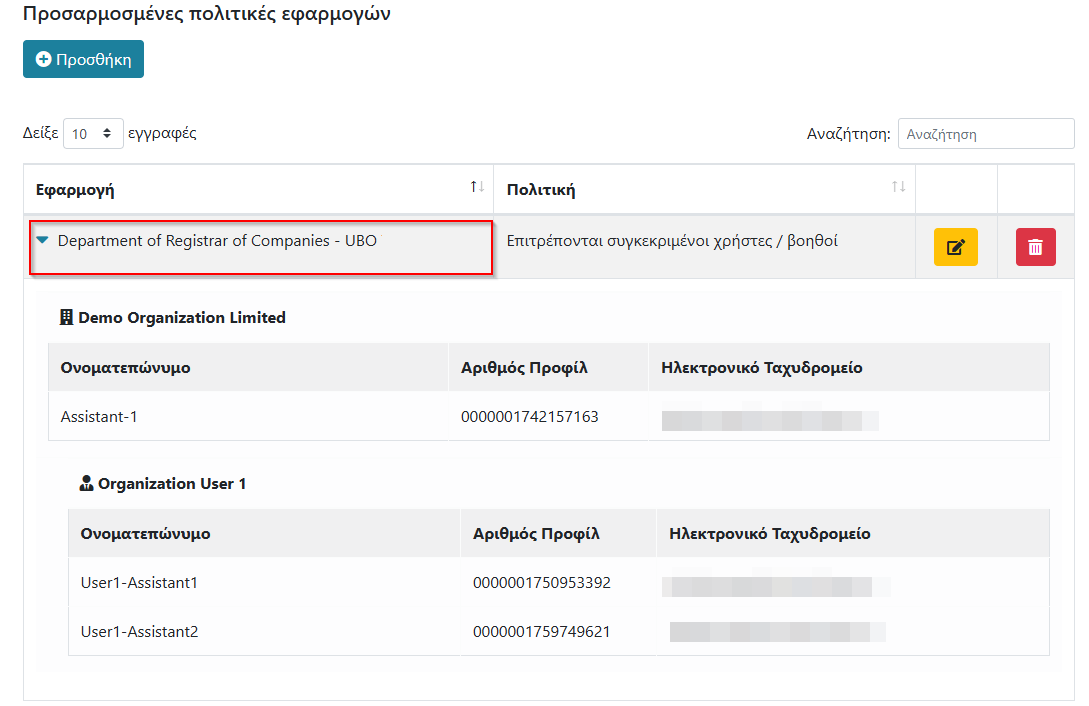Click the User1-Assistant2 name entry
Image resolution: width=1089 pixels, height=706 pixels.
[139, 632]
